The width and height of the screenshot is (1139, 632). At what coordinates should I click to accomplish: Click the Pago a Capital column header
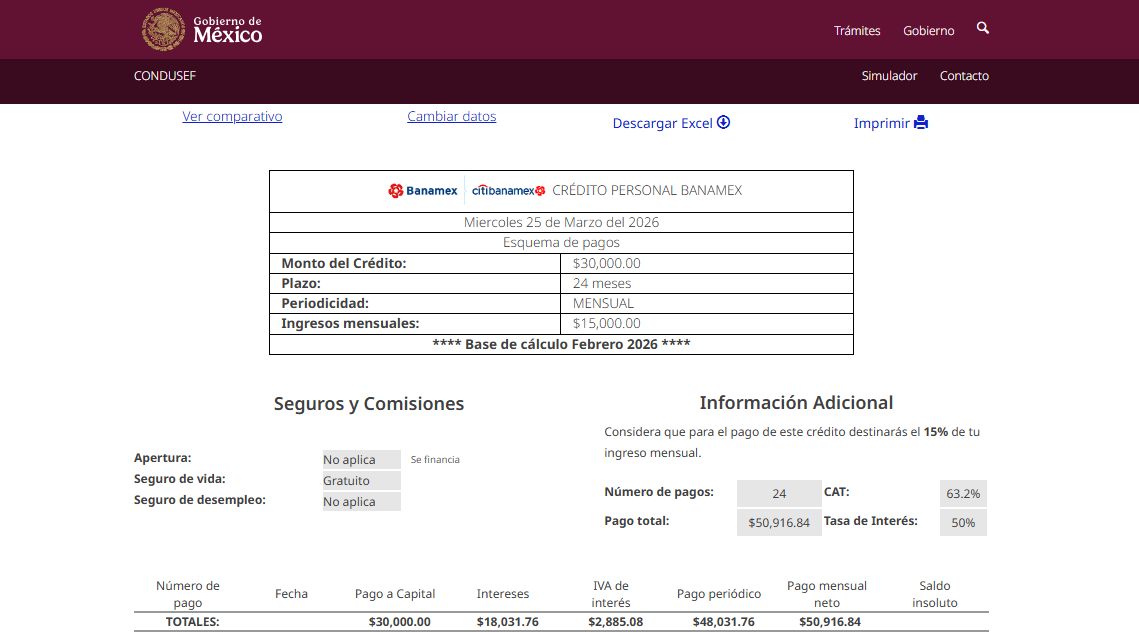click(395, 594)
